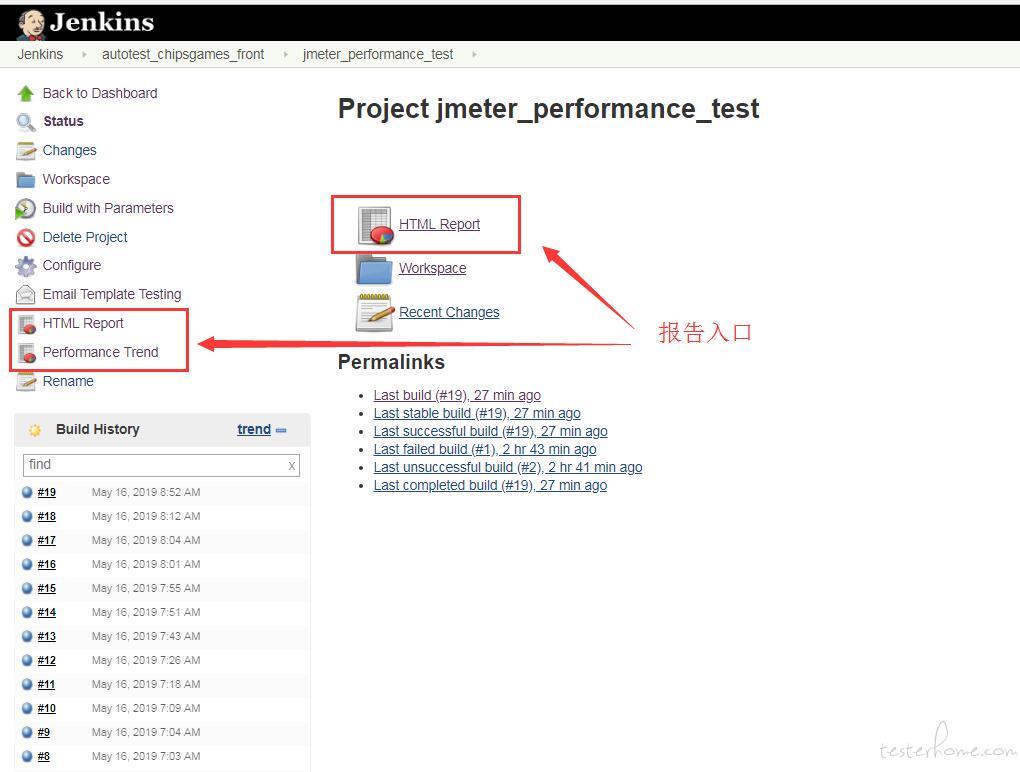The image size is (1020, 772).
Task: Clear the build find box with X
Action: point(291,466)
